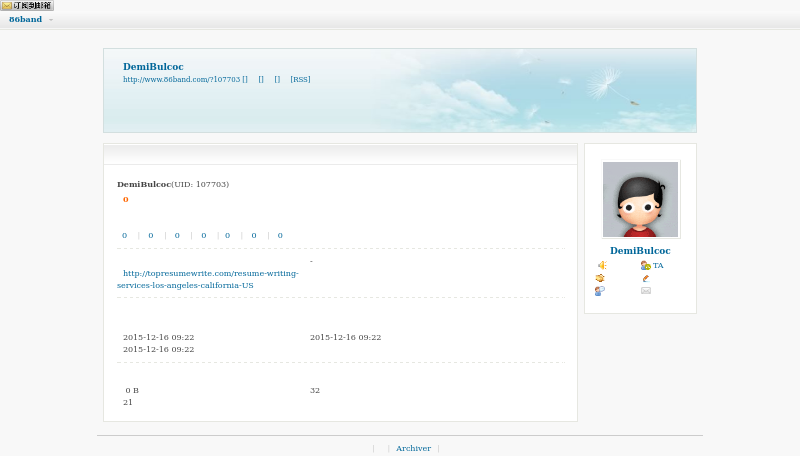Click the "32" value

click(x=315, y=390)
